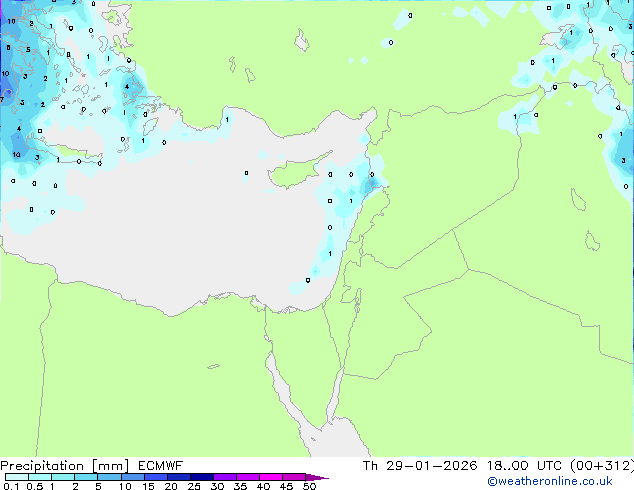
Task: Click the 0.5–1 mm legend swatch
Action: (40, 477)
